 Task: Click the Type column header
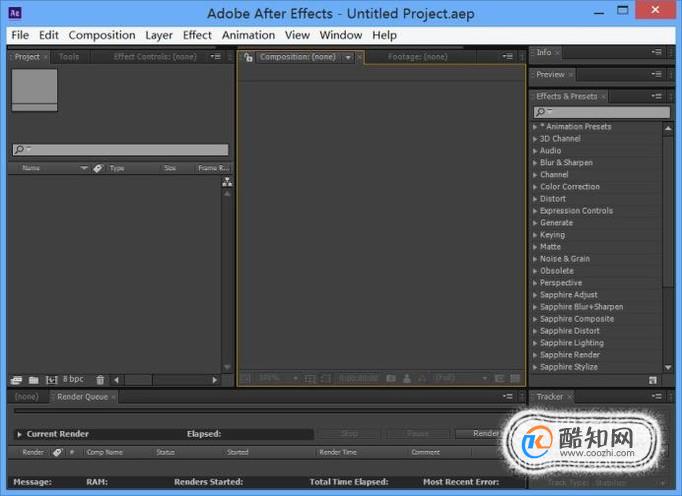(117, 168)
